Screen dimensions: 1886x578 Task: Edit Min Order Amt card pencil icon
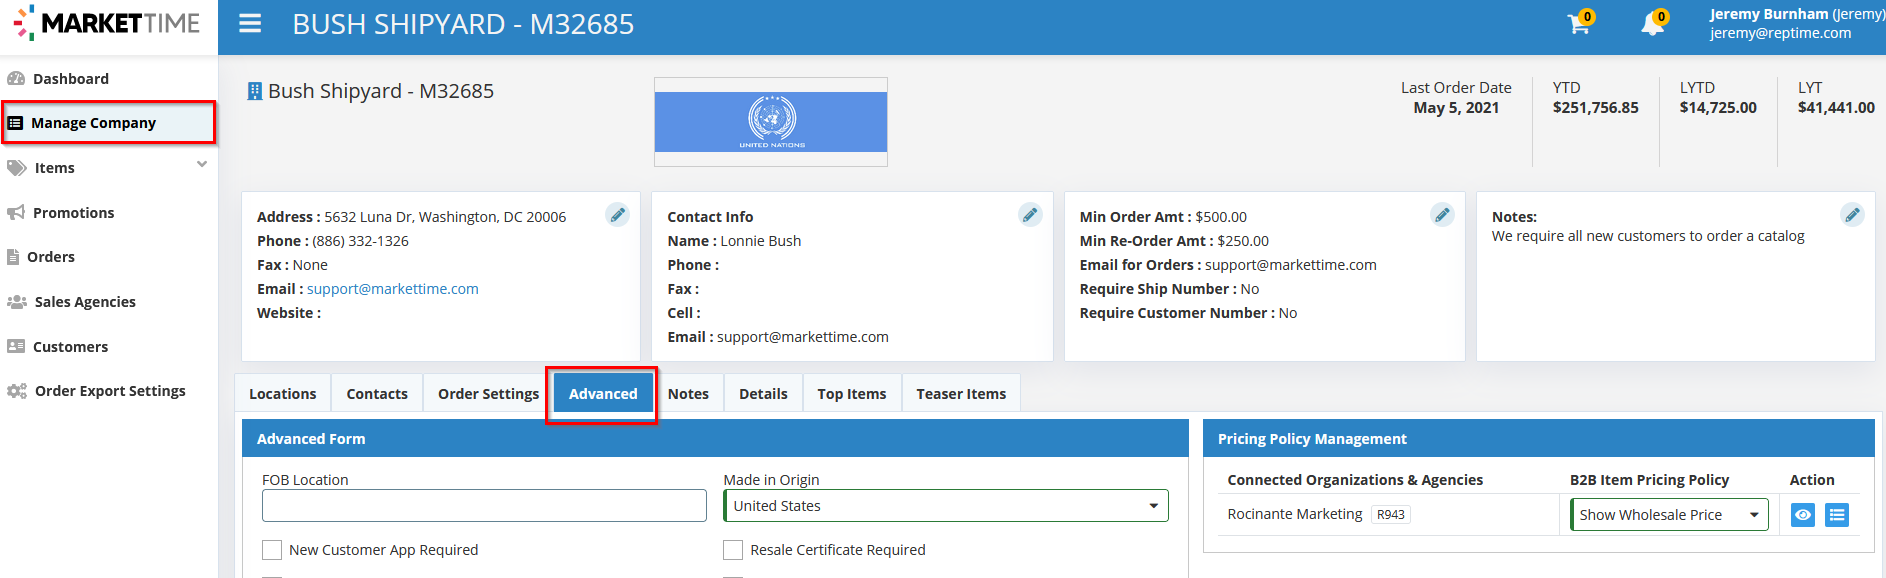(1442, 215)
